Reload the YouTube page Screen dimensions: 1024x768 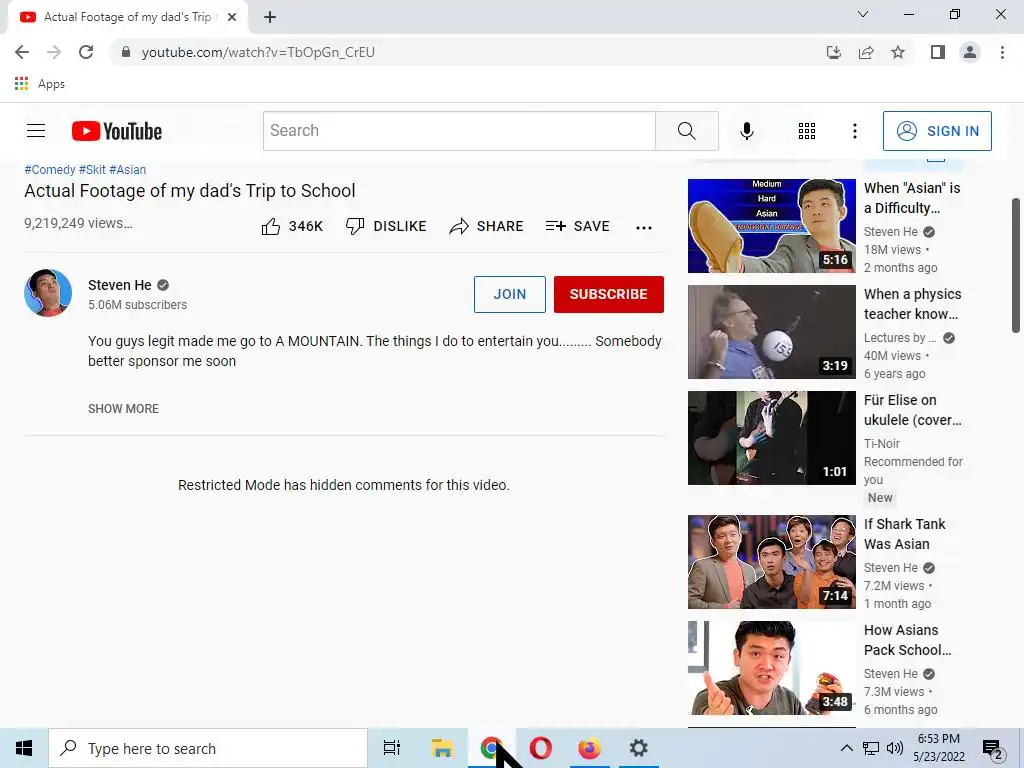coord(86,52)
